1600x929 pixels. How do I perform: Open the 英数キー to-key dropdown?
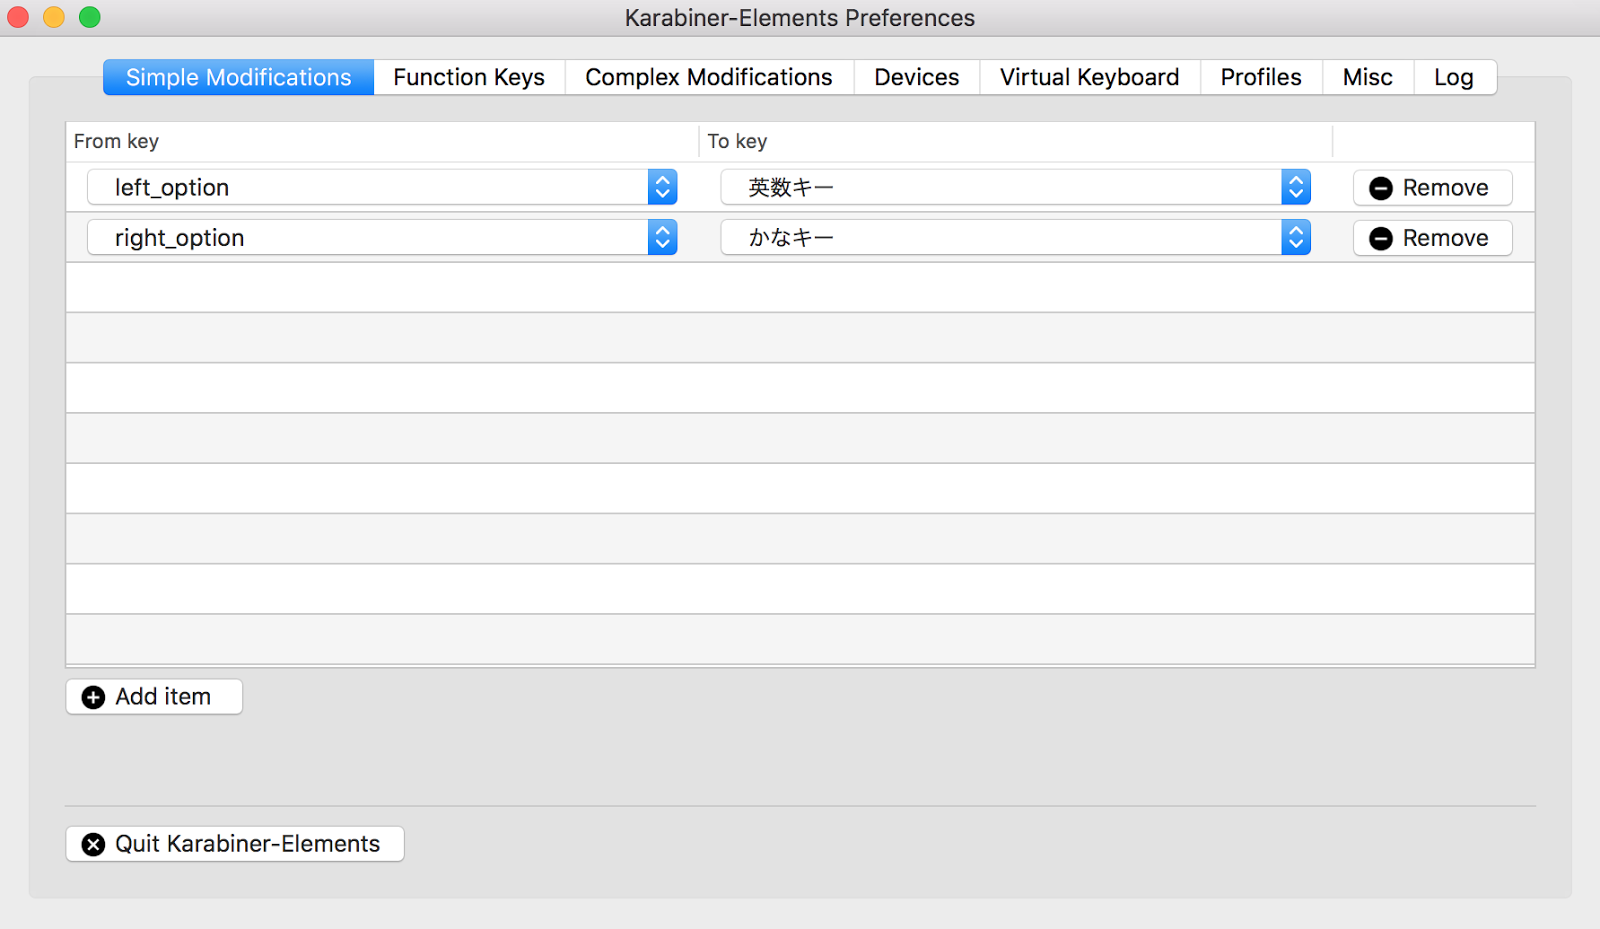point(1016,187)
